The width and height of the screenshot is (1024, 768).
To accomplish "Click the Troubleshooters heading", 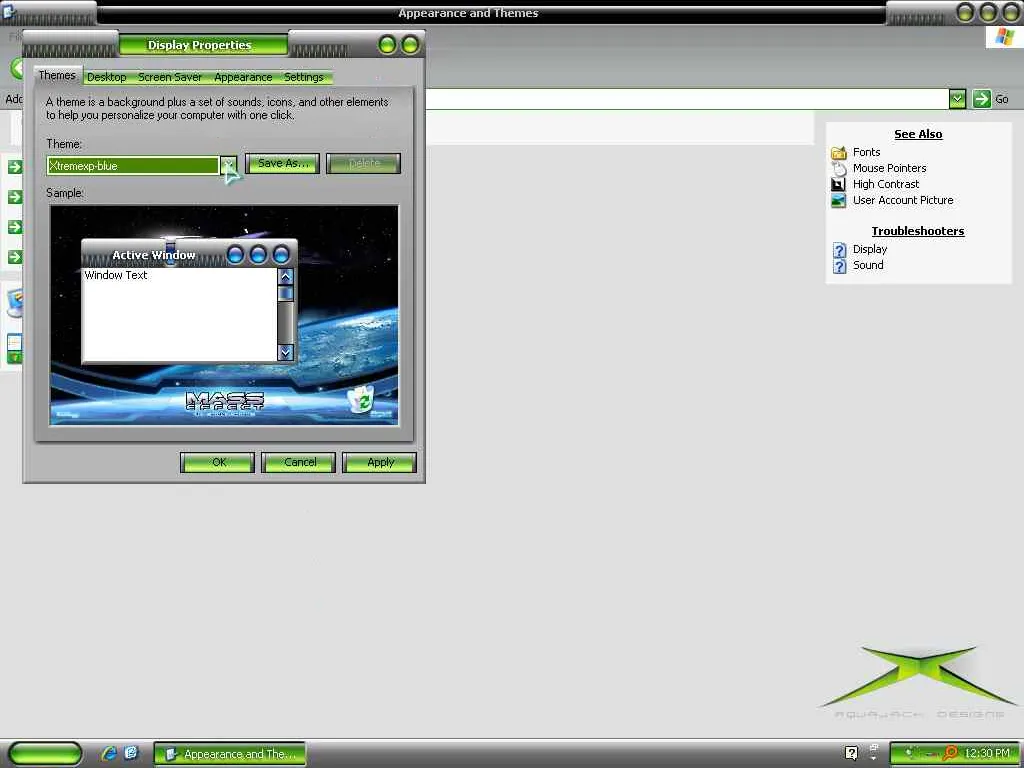I will [918, 231].
